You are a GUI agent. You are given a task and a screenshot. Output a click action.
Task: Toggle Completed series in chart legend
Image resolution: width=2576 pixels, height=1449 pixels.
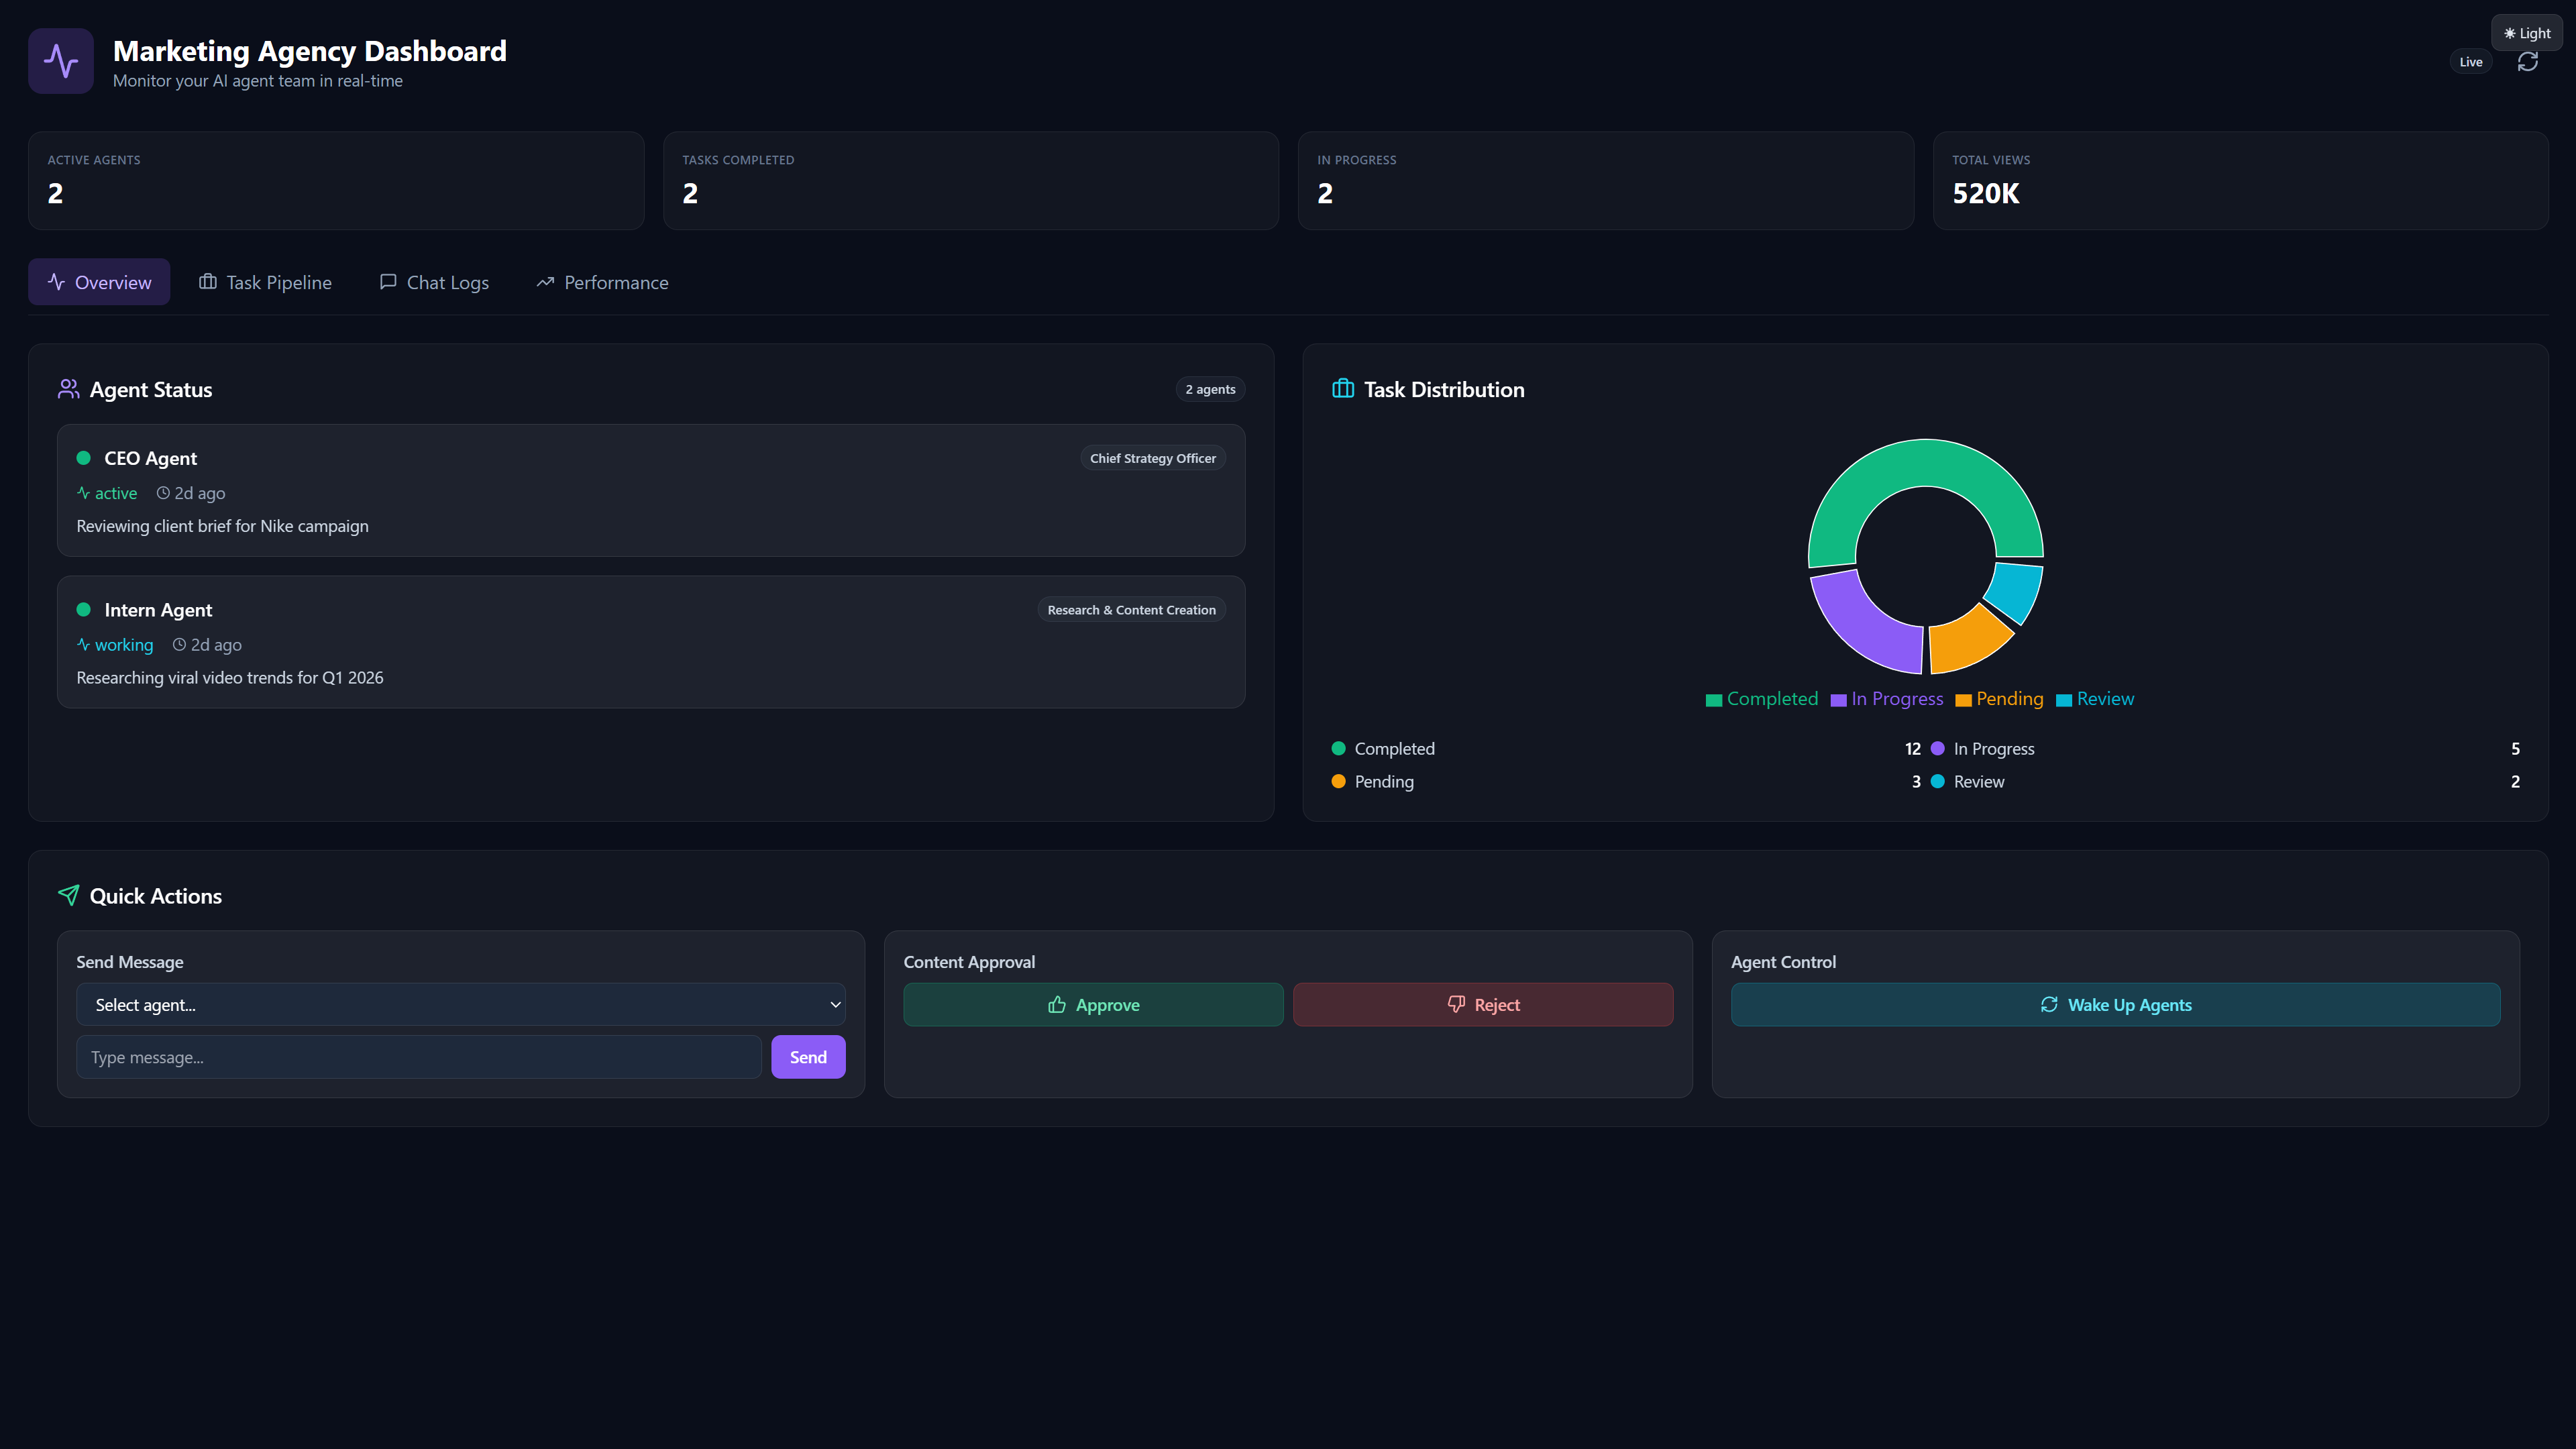[x=1761, y=699]
